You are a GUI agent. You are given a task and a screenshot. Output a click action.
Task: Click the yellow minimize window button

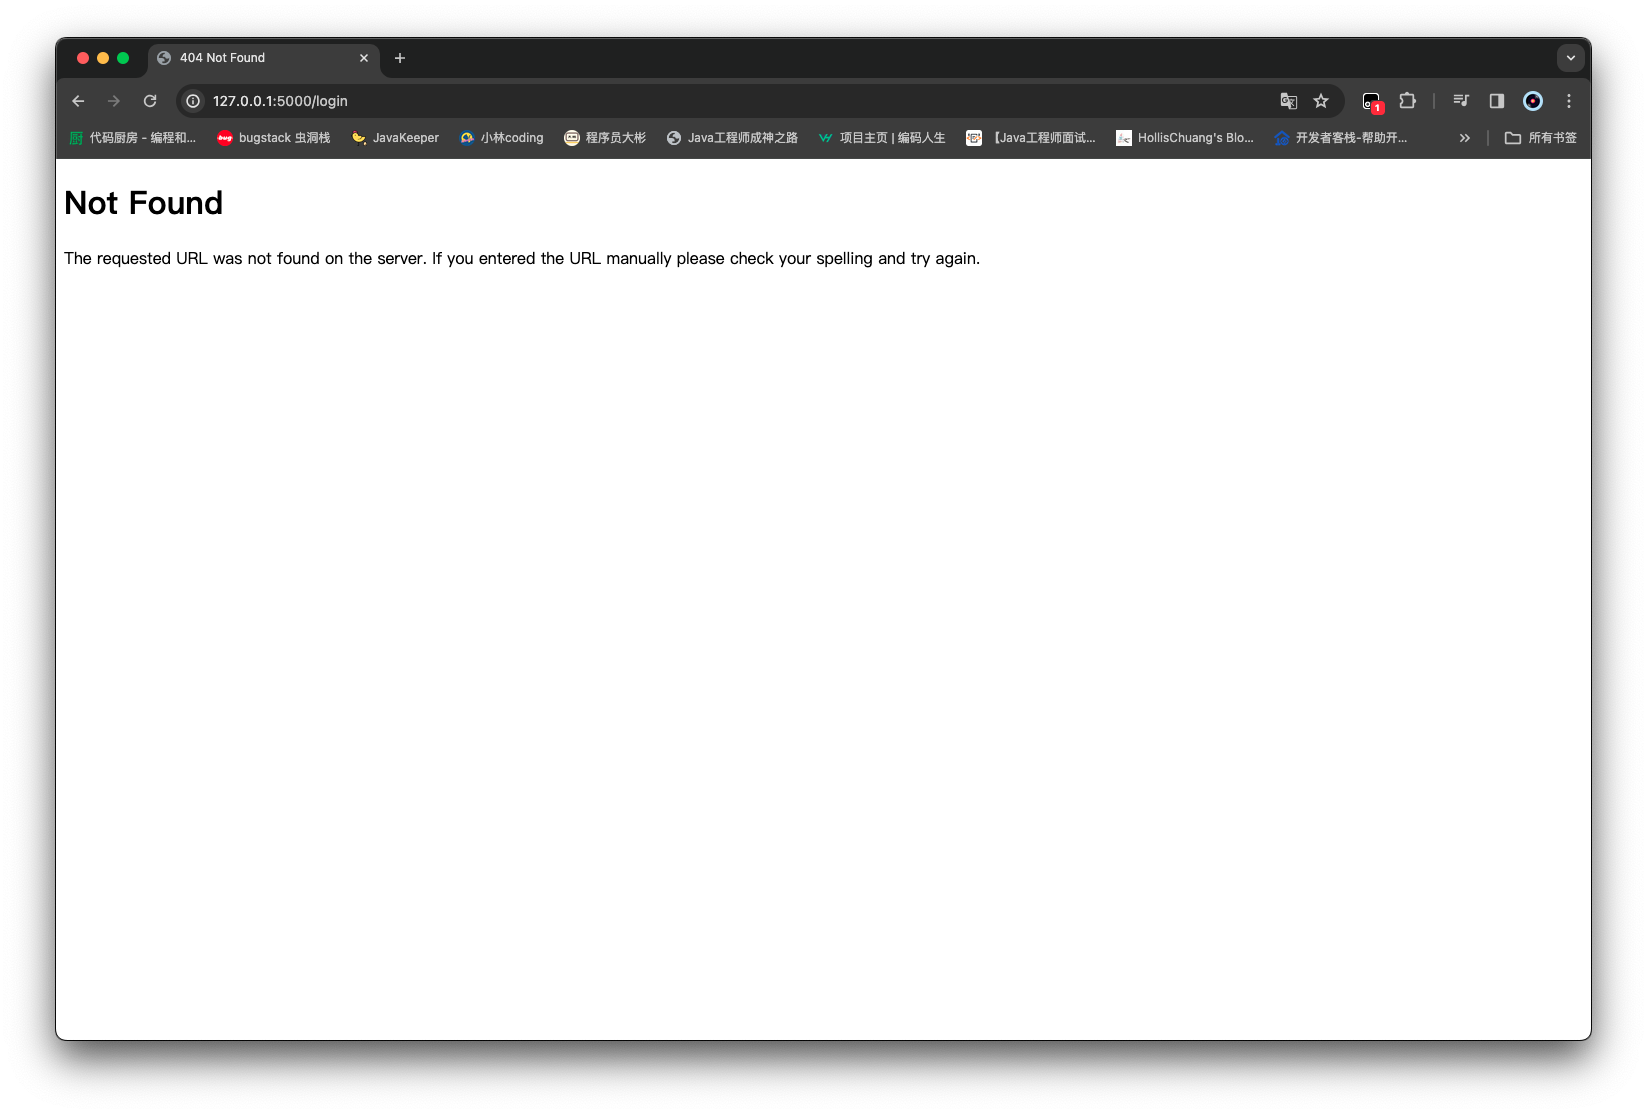pyautogui.click(x=103, y=58)
